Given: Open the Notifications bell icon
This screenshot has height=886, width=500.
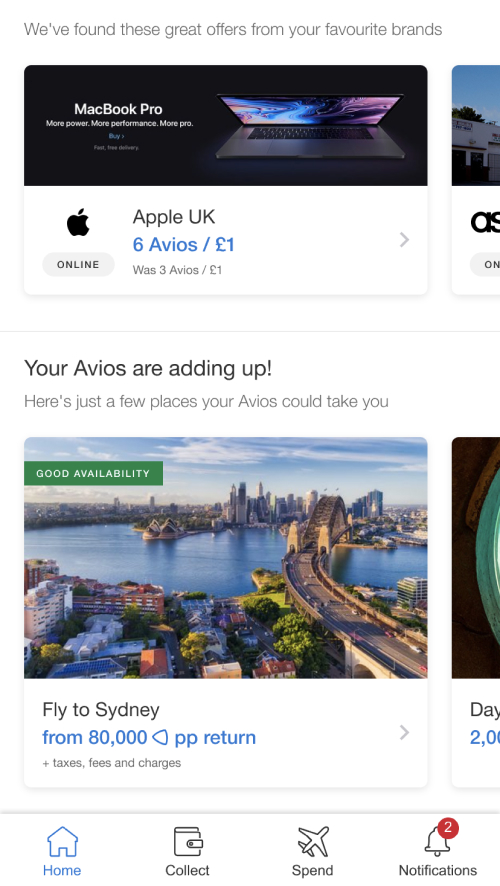Looking at the screenshot, I should (437, 843).
